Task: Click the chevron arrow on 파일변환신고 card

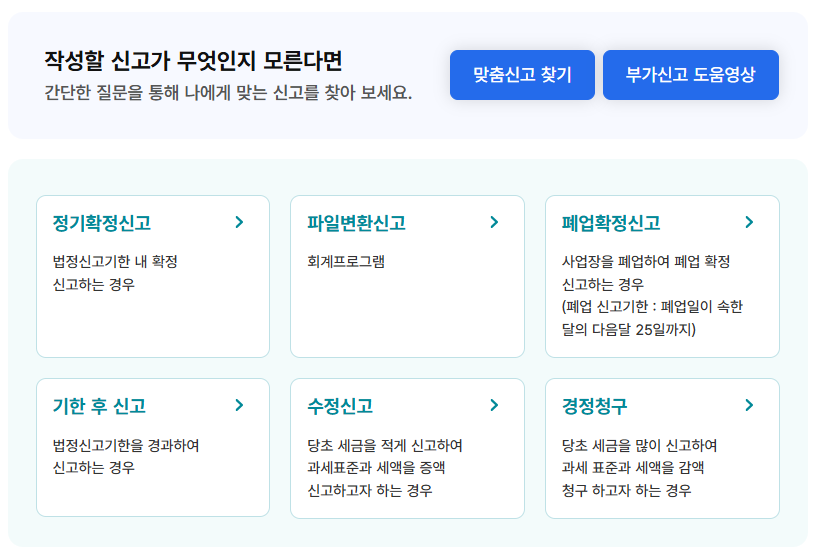Action: 494,223
